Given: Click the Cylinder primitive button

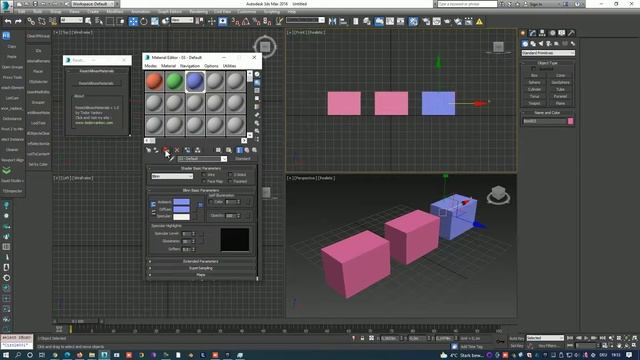Looking at the screenshot, I should tap(534, 89).
